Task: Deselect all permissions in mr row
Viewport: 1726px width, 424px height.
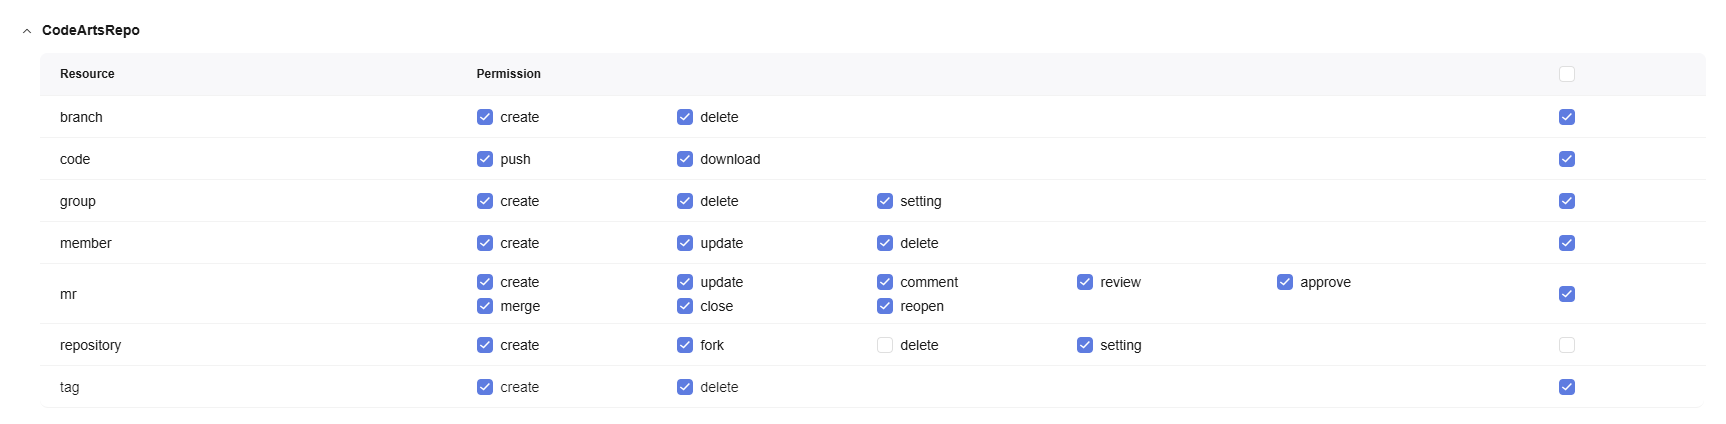Action: (x=1567, y=294)
